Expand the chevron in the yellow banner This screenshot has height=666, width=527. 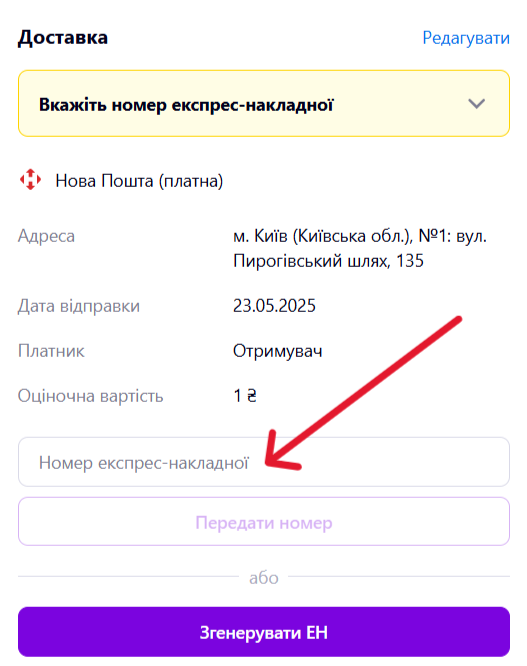click(x=476, y=104)
